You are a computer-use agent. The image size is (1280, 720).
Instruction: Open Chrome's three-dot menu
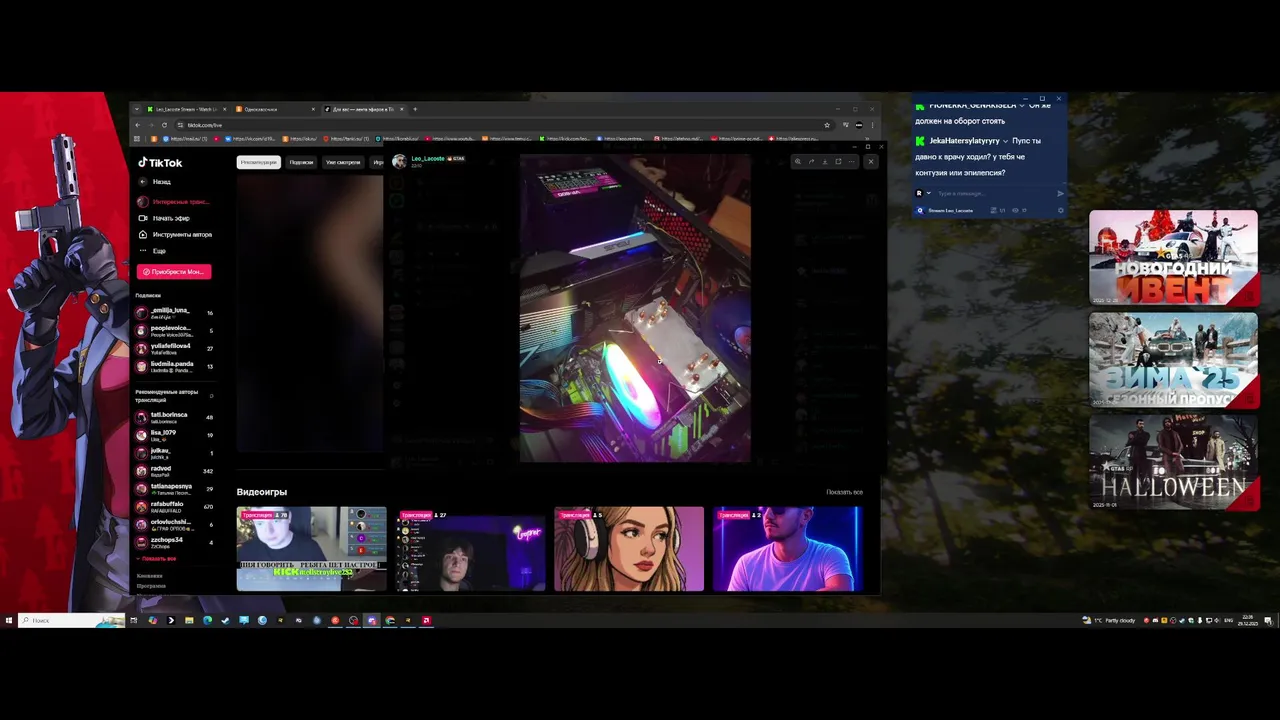coord(872,125)
